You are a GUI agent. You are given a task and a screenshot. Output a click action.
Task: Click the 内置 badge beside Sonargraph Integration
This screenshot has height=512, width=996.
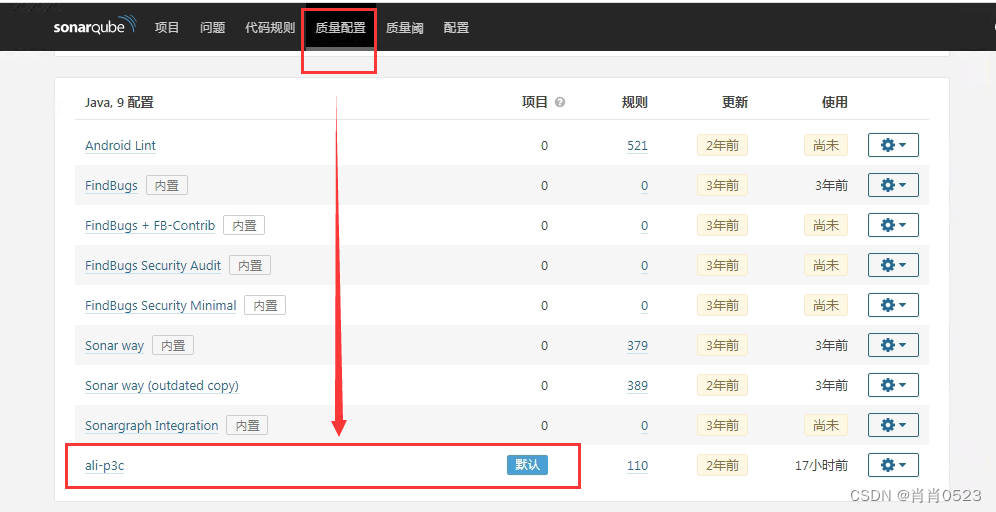(x=247, y=426)
